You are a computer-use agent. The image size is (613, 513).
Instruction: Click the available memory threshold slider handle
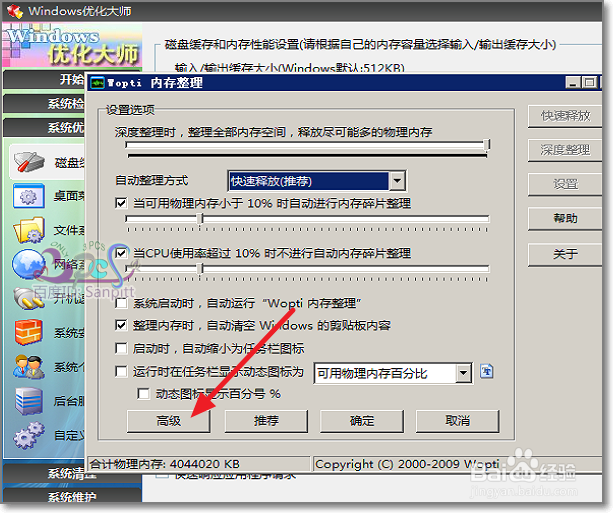click(201, 218)
